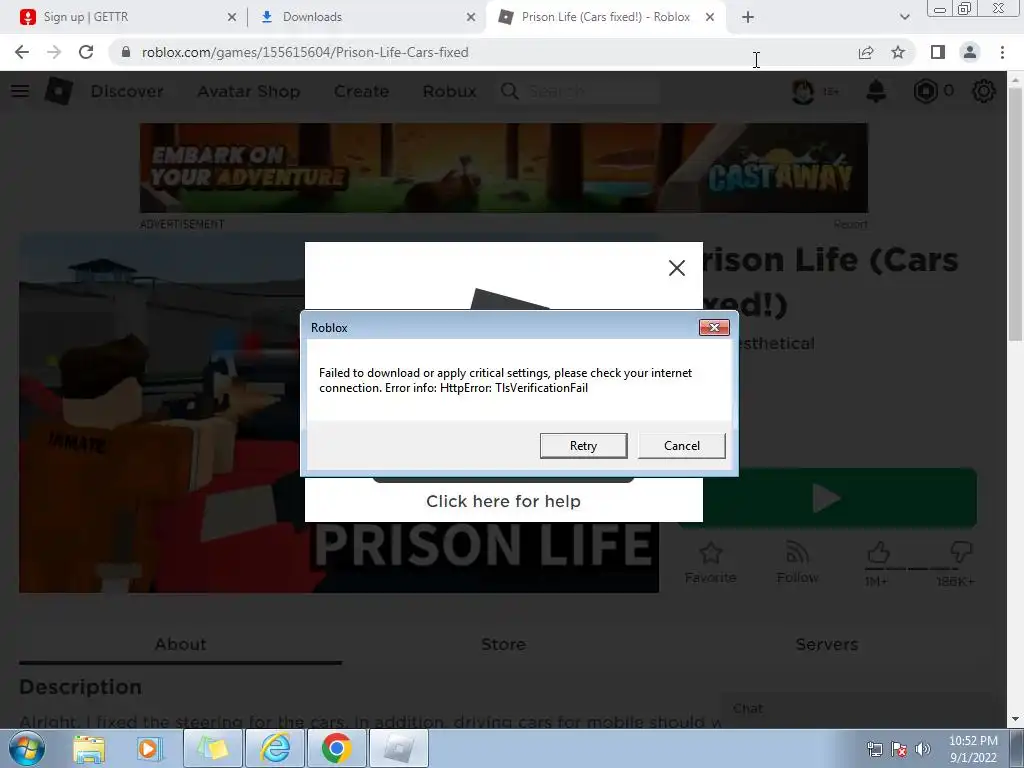This screenshot has height=768, width=1024.
Task: Click the Roblox avatar profile icon
Action: pyautogui.click(x=803, y=91)
